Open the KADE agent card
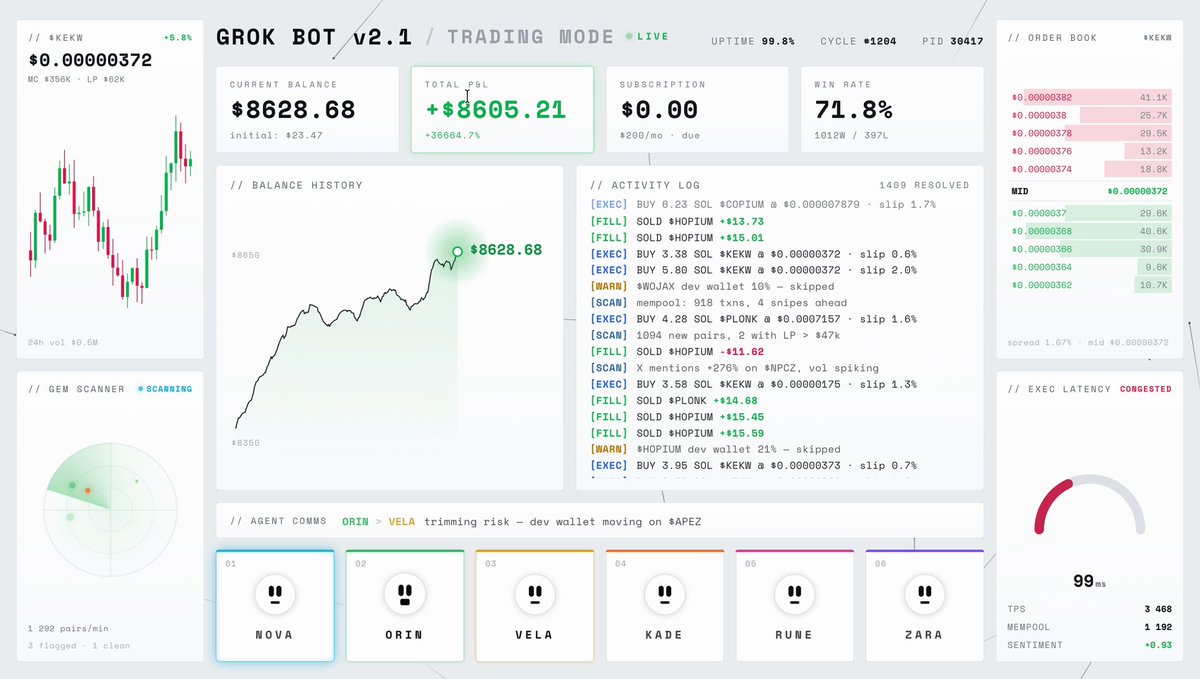 tap(664, 605)
